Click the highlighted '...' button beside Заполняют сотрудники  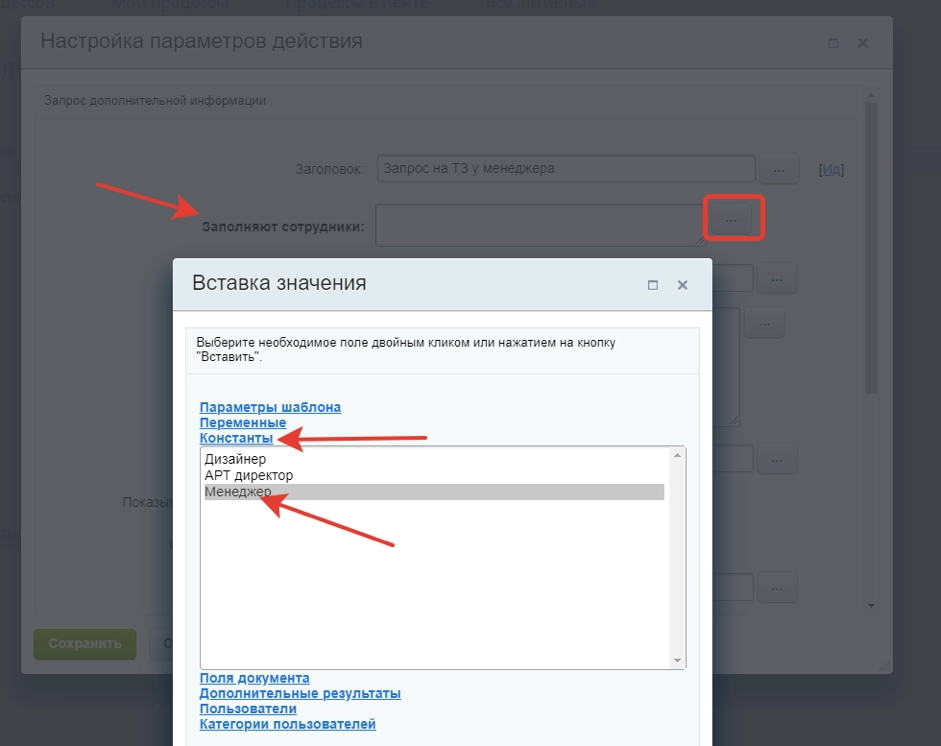tap(732, 219)
